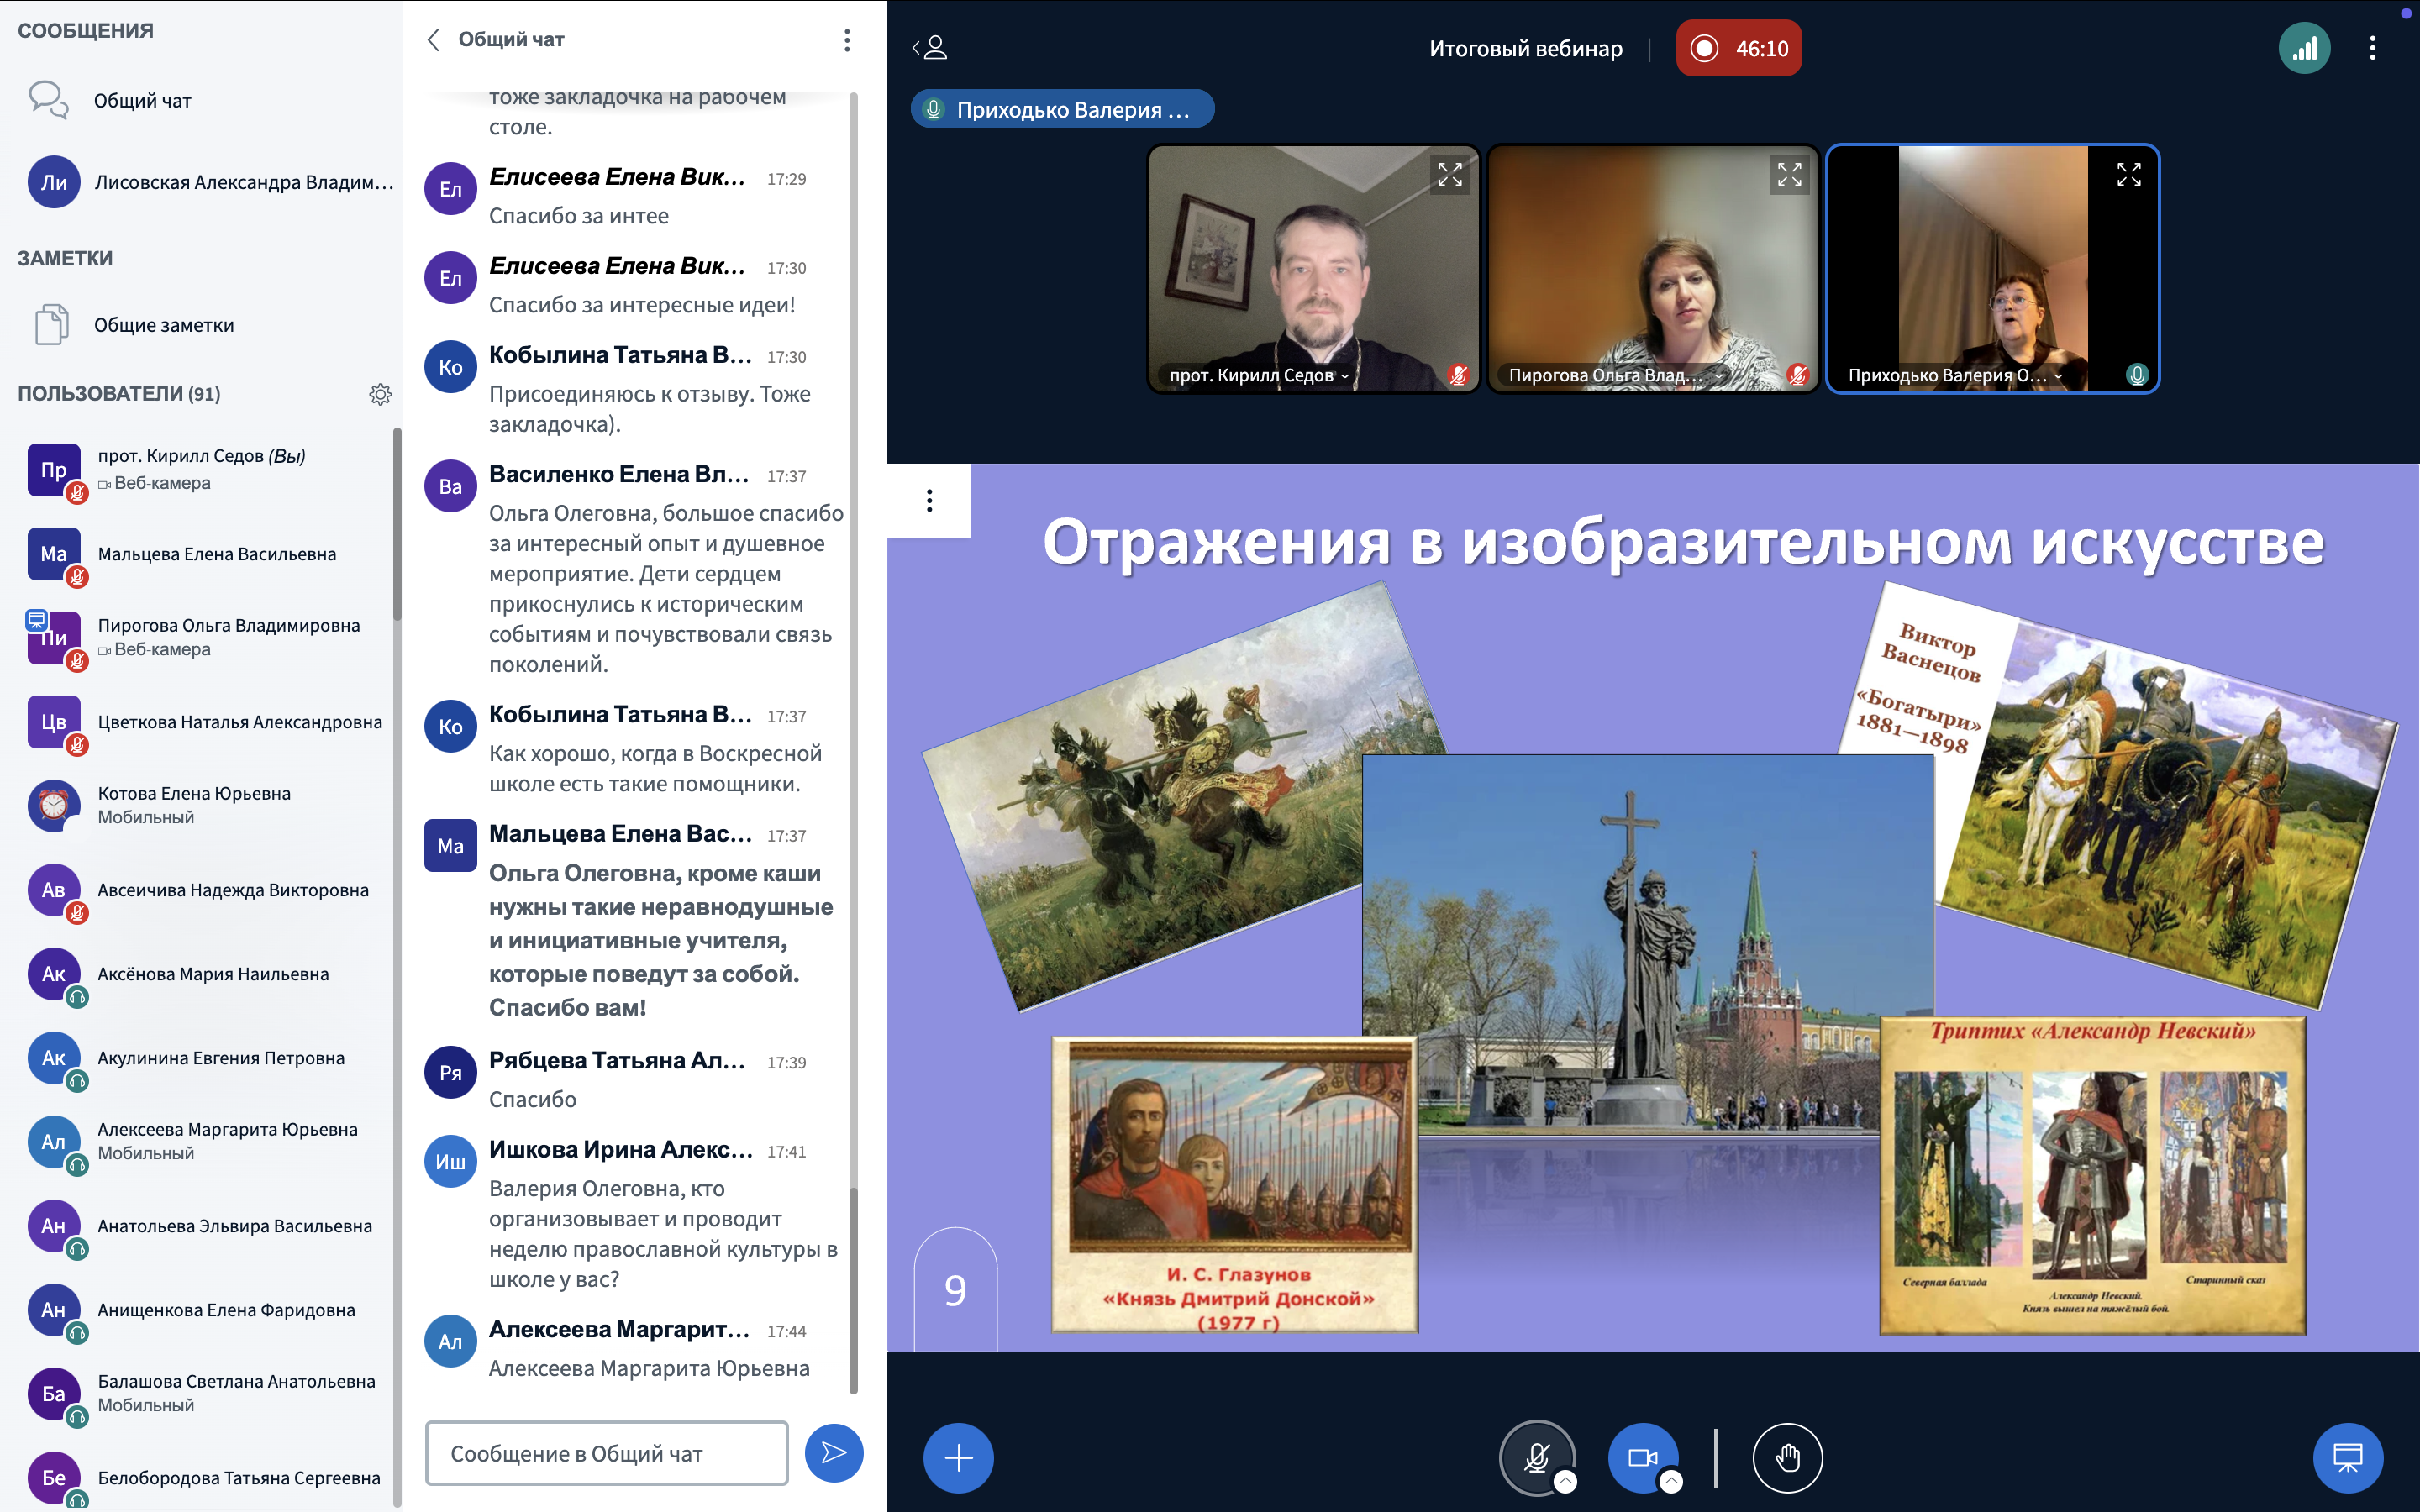Open Общие заметки shared notes
Viewport: 2420px width, 1512px height.
pyautogui.click(x=163, y=325)
